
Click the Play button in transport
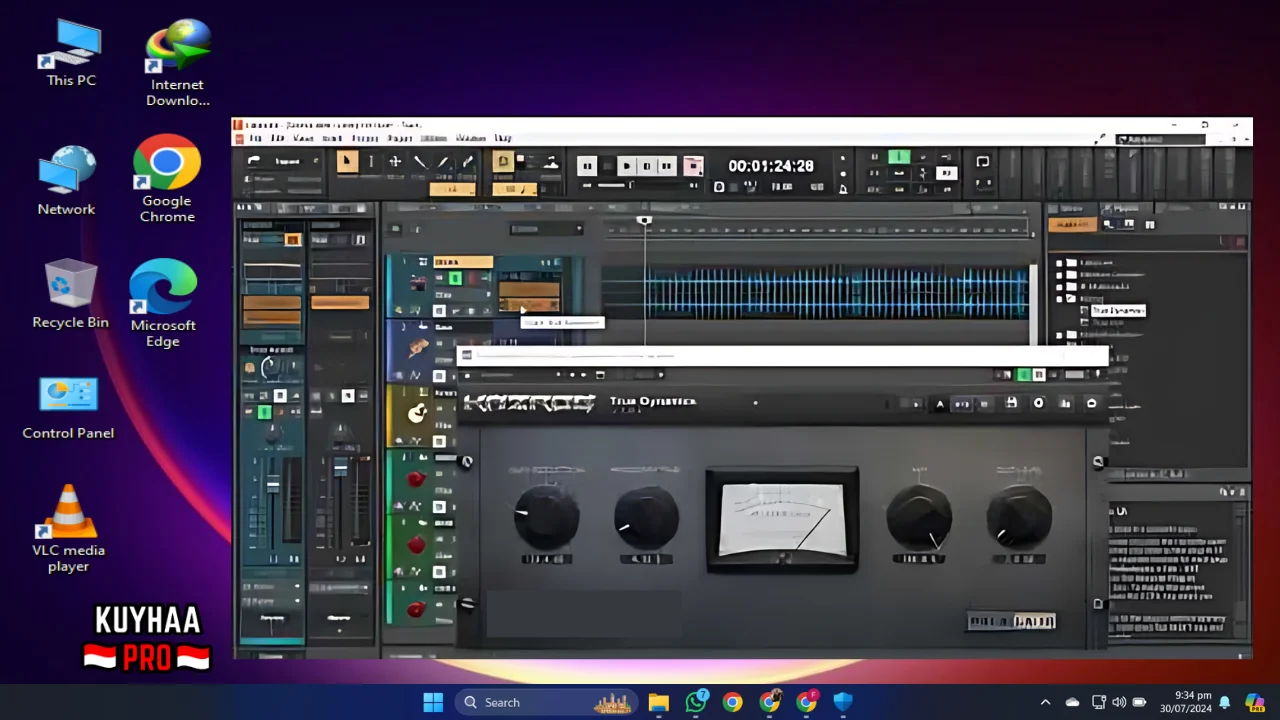coord(626,166)
